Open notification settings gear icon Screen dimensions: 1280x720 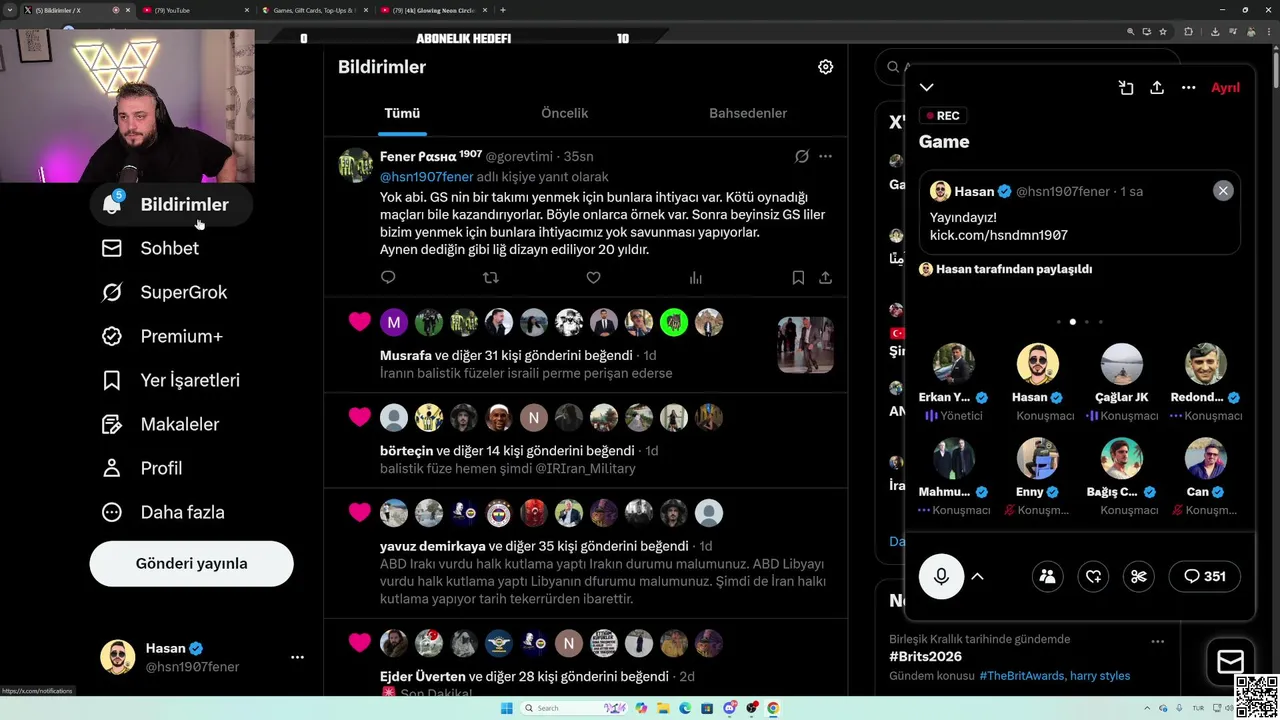825,67
